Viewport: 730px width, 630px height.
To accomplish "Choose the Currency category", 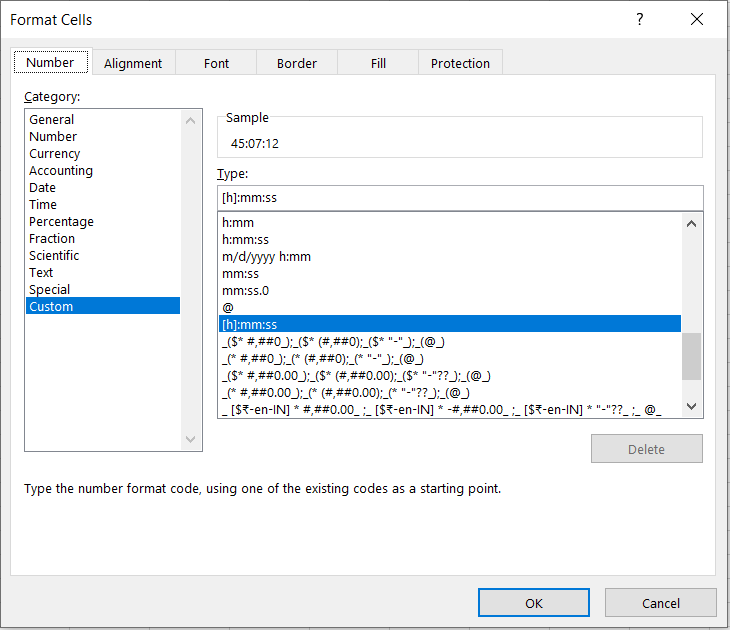I will click(x=55, y=154).
